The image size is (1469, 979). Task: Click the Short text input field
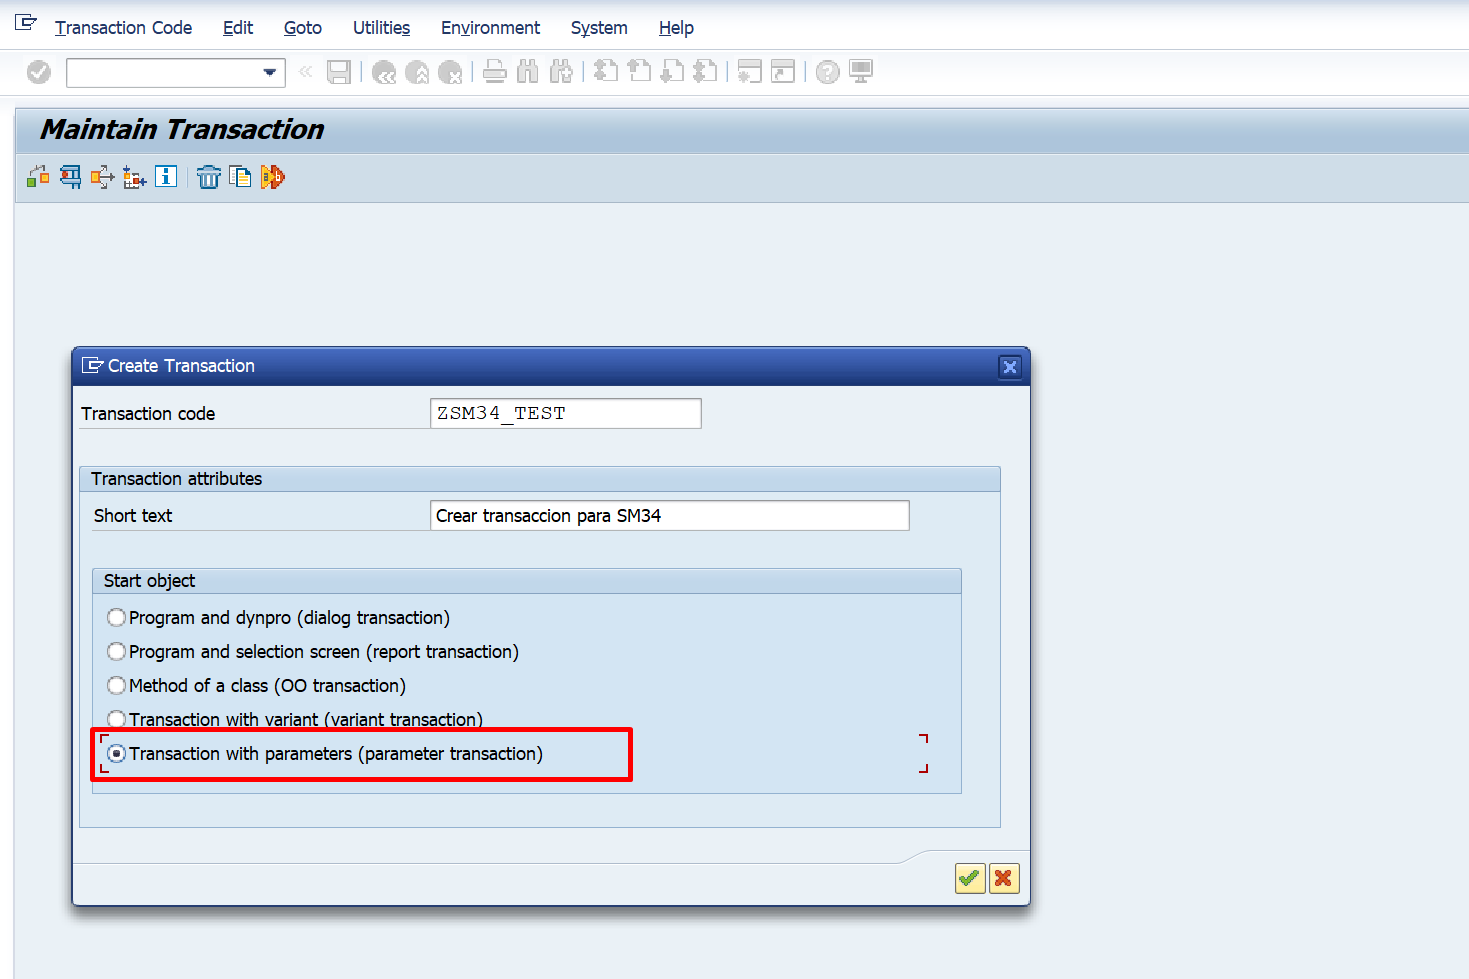[x=668, y=516]
